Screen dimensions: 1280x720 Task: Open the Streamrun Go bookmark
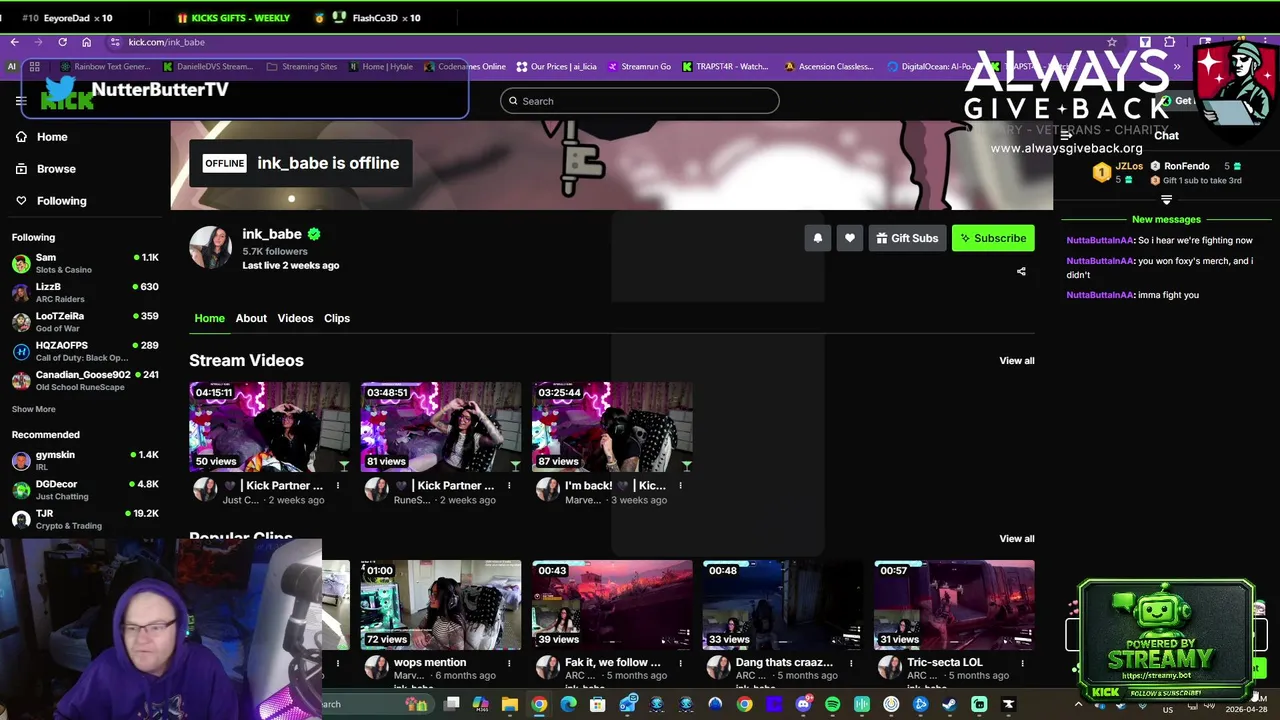click(638, 67)
